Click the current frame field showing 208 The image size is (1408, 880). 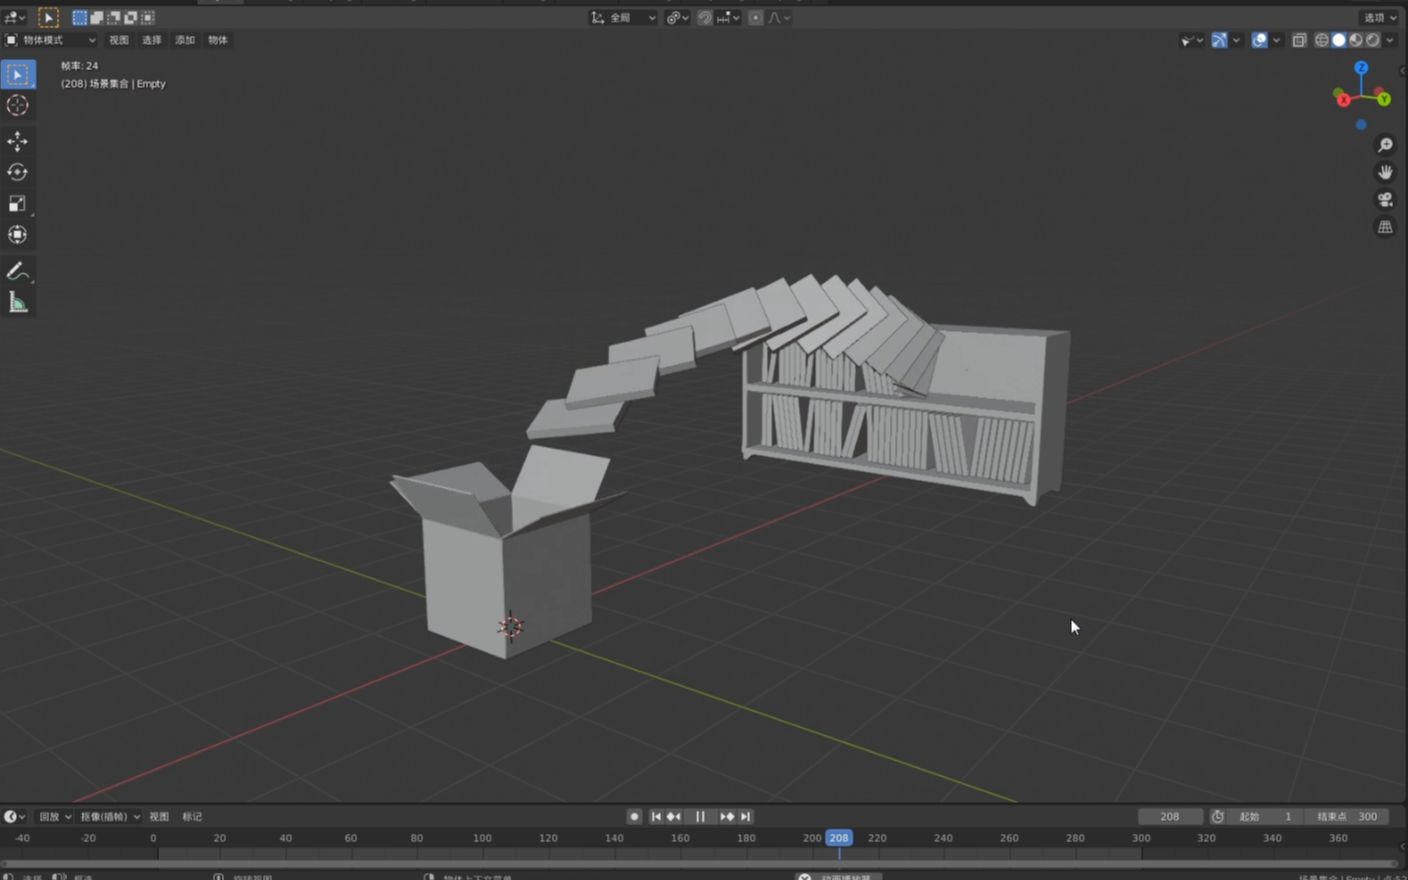coord(1170,816)
